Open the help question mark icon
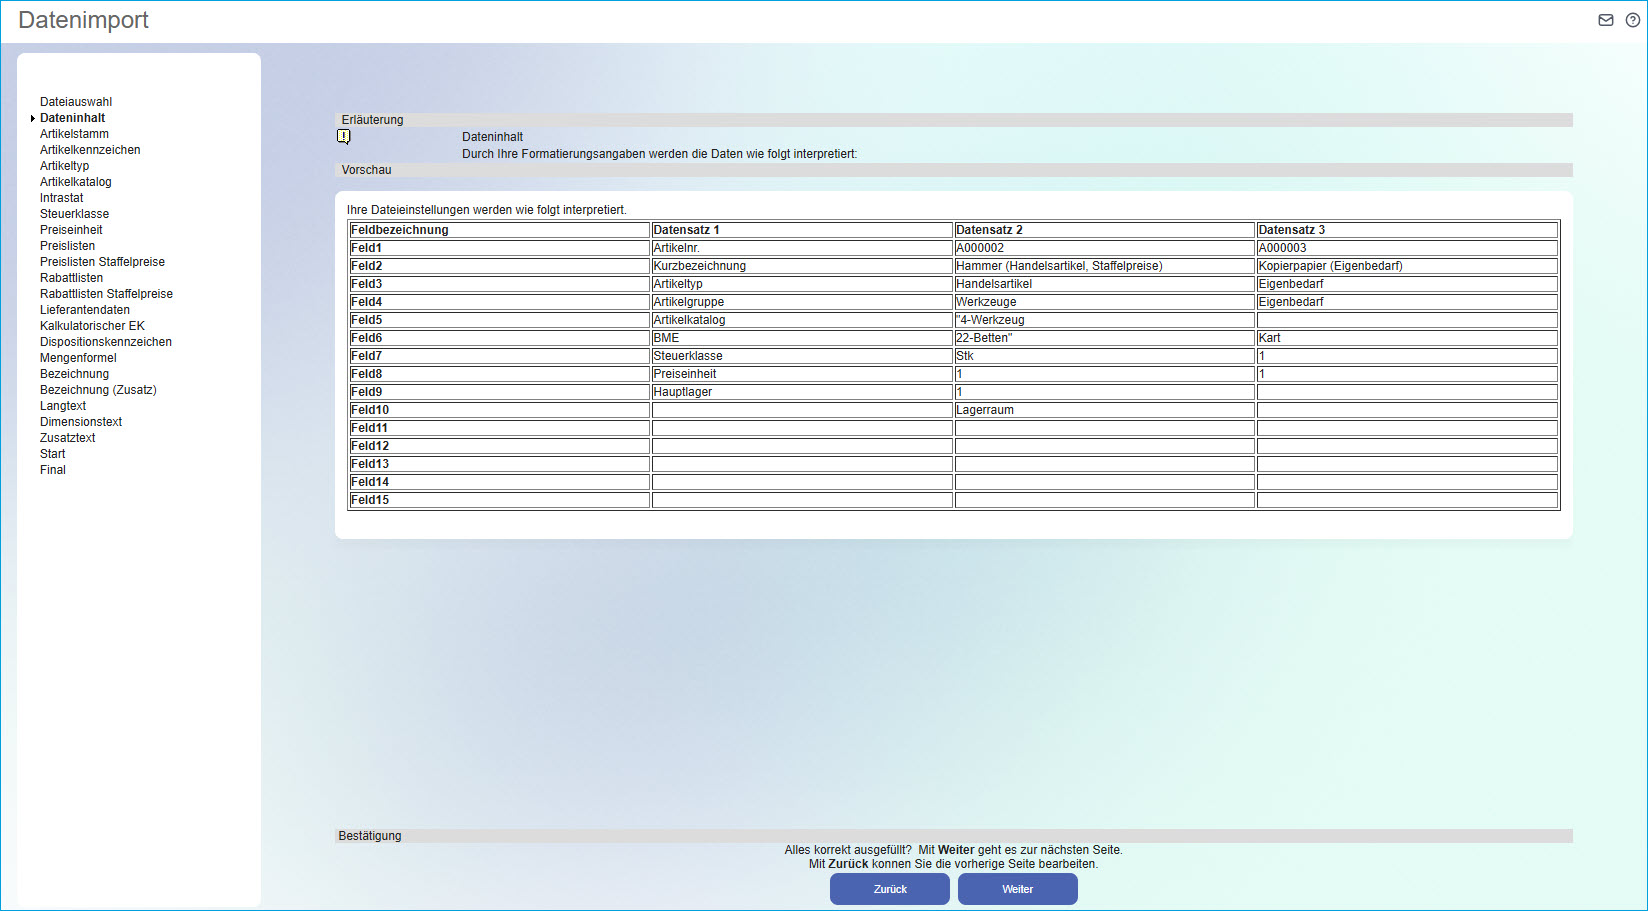This screenshot has height=911, width=1648. 1632,20
